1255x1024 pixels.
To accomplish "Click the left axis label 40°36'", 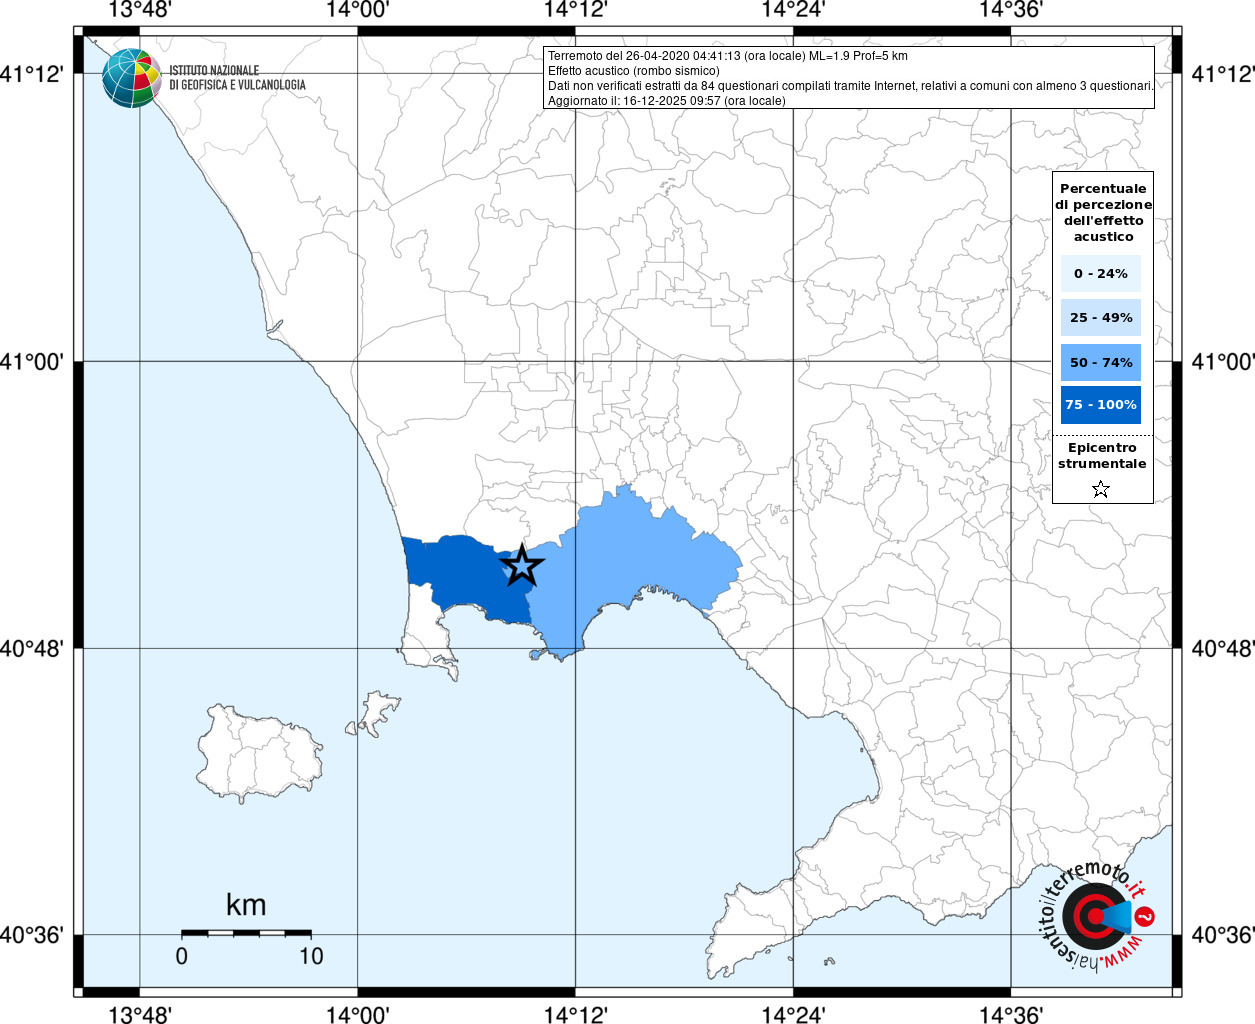I will [x=32, y=935].
